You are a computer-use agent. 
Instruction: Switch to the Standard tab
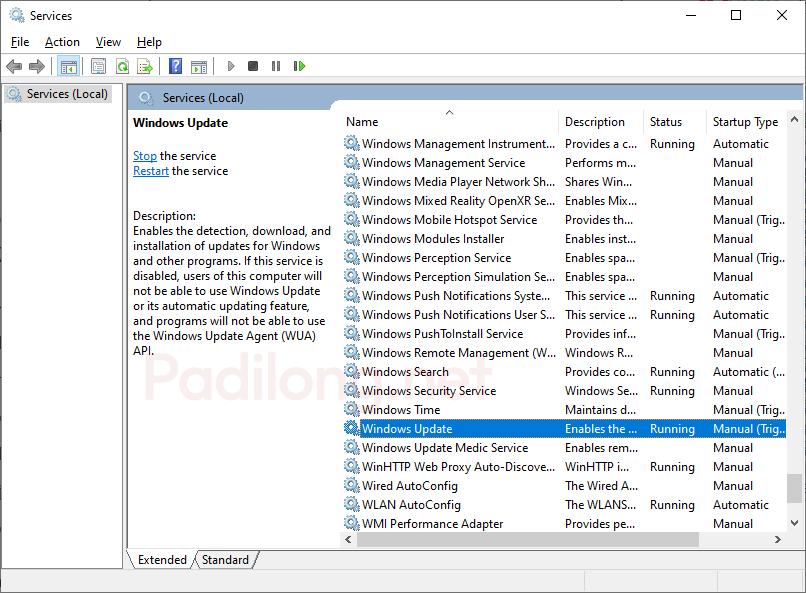225,559
